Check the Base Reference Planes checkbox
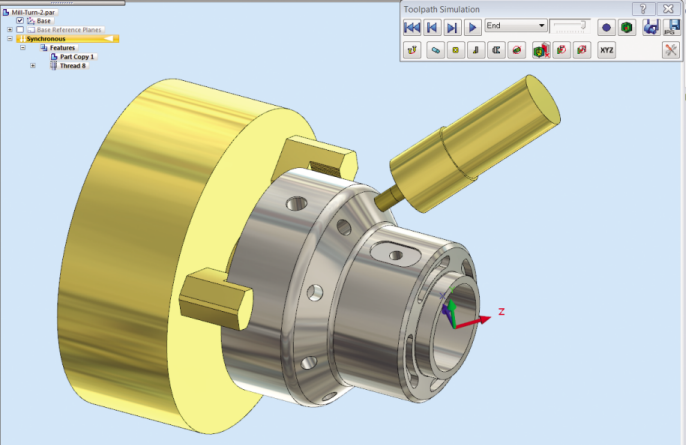 [x=20, y=30]
